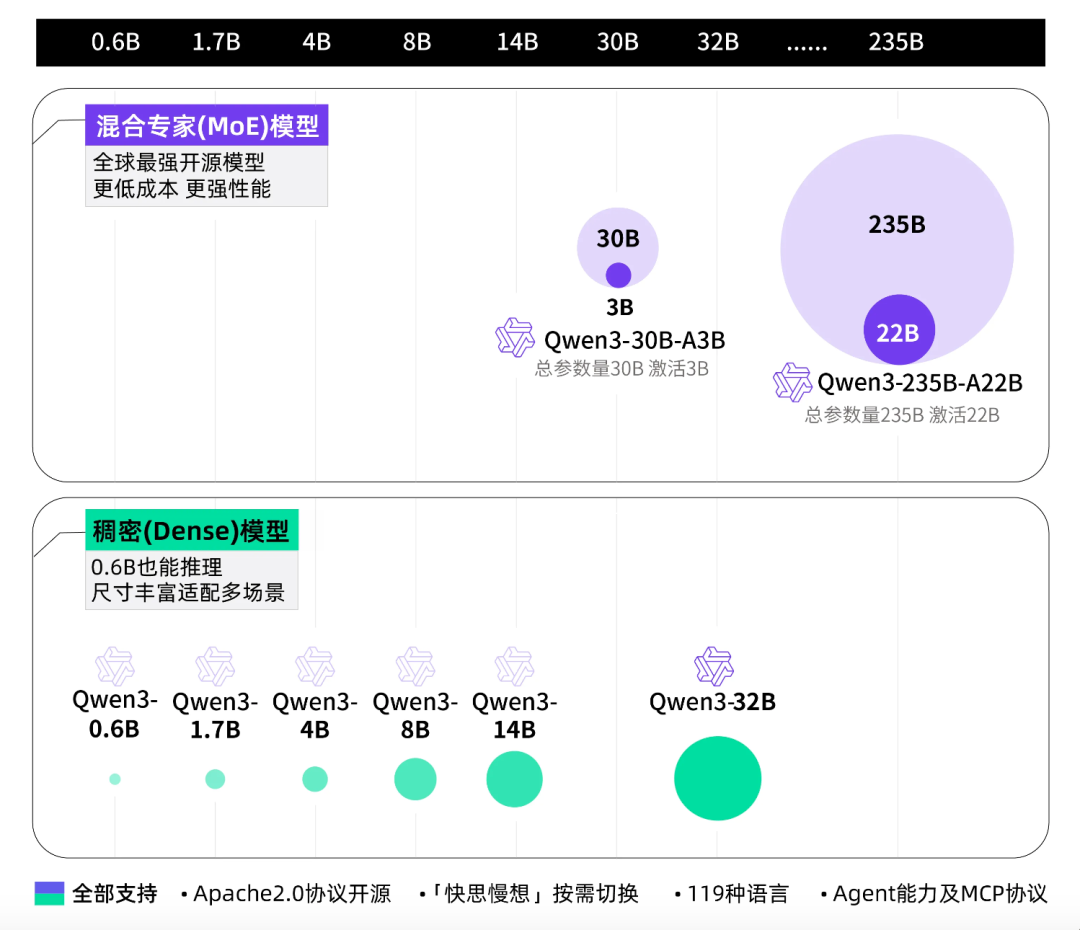The height and width of the screenshot is (930, 1080).
Task: Click the footer text "「快思慢想」按需切换"
Action: (x=535, y=893)
